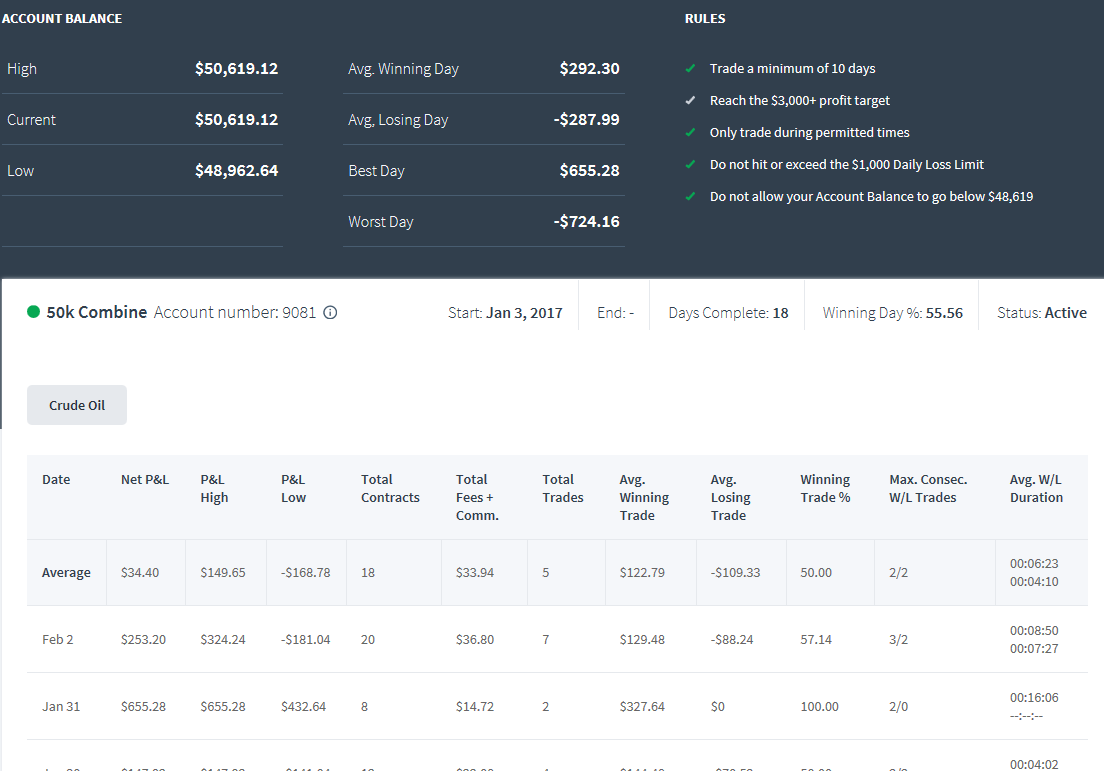Click checkmark beside Daily Loss Limit rule
This screenshot has width=1104, height=771.
[x=691, y=164]
